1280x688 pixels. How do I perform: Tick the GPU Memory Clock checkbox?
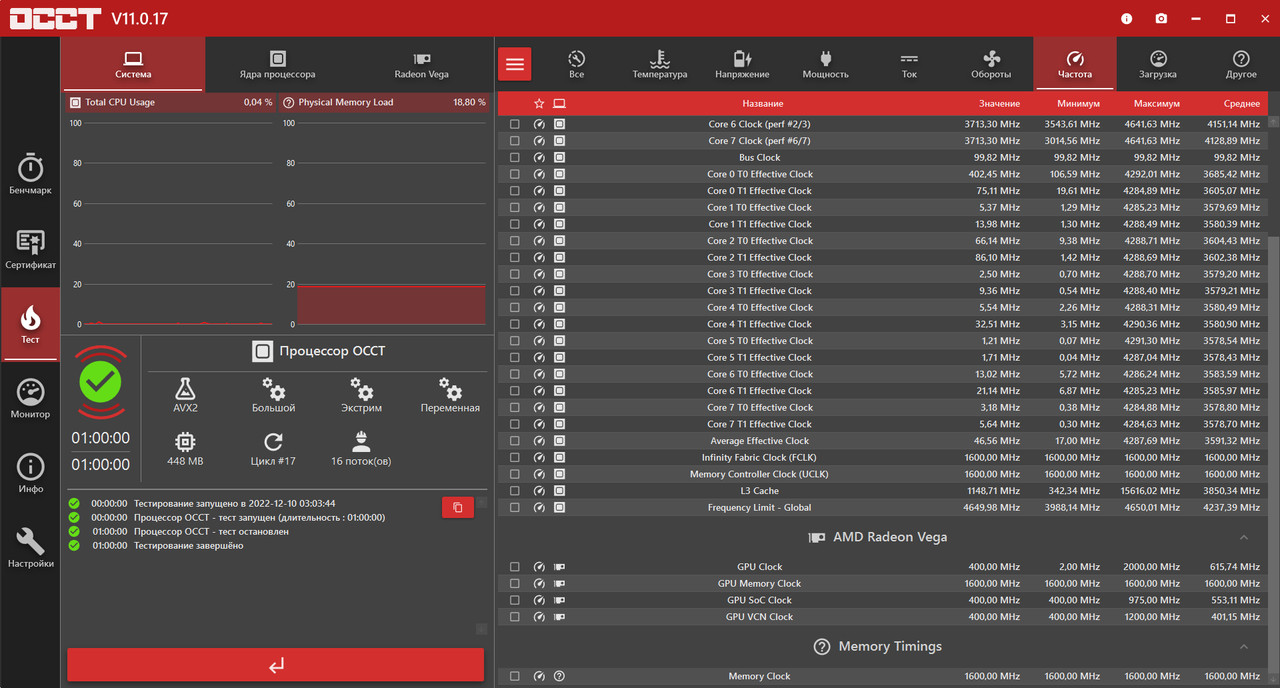(x=515, y=583)
